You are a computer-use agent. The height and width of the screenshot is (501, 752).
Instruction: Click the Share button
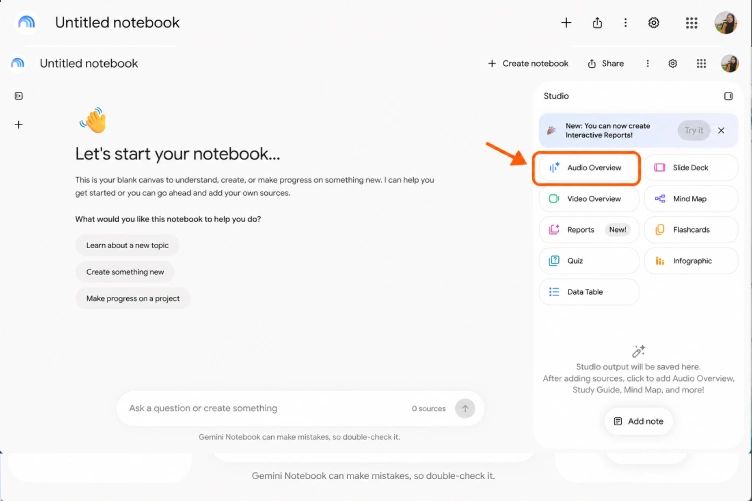(606, 64)
